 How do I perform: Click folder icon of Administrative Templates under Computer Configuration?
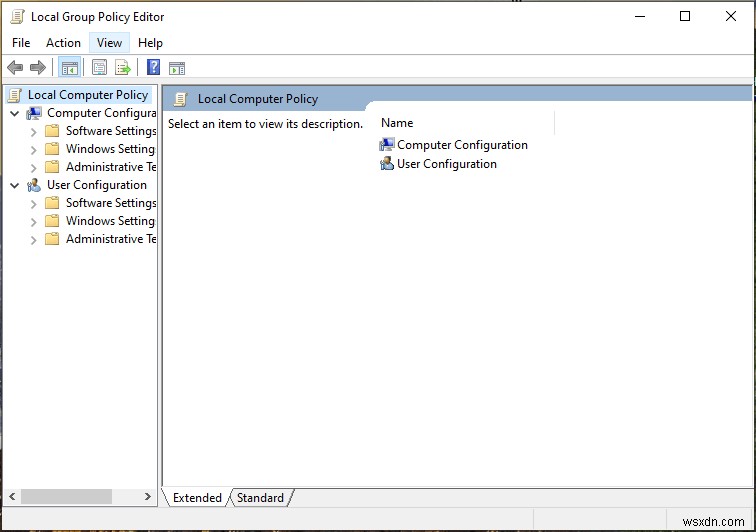pyautogui.click(x=52, y=167)
